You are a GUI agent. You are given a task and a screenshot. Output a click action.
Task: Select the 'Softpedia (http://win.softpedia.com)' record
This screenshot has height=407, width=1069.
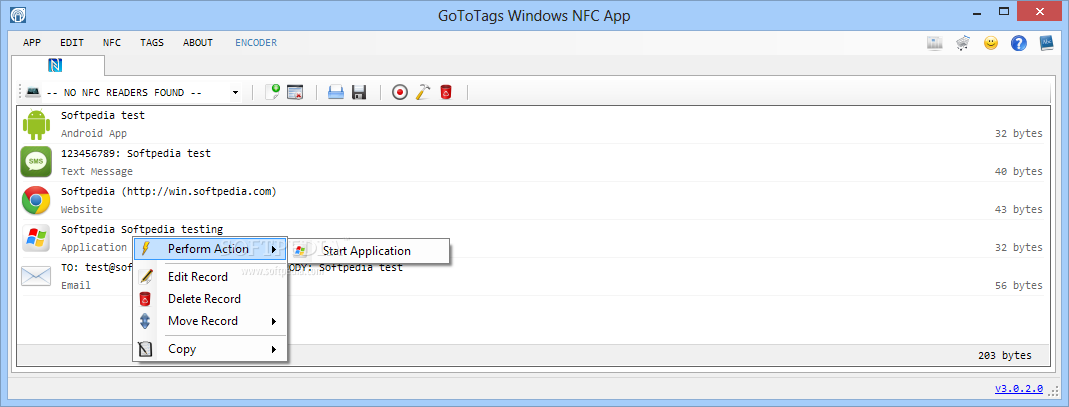(x=532, y=200)
